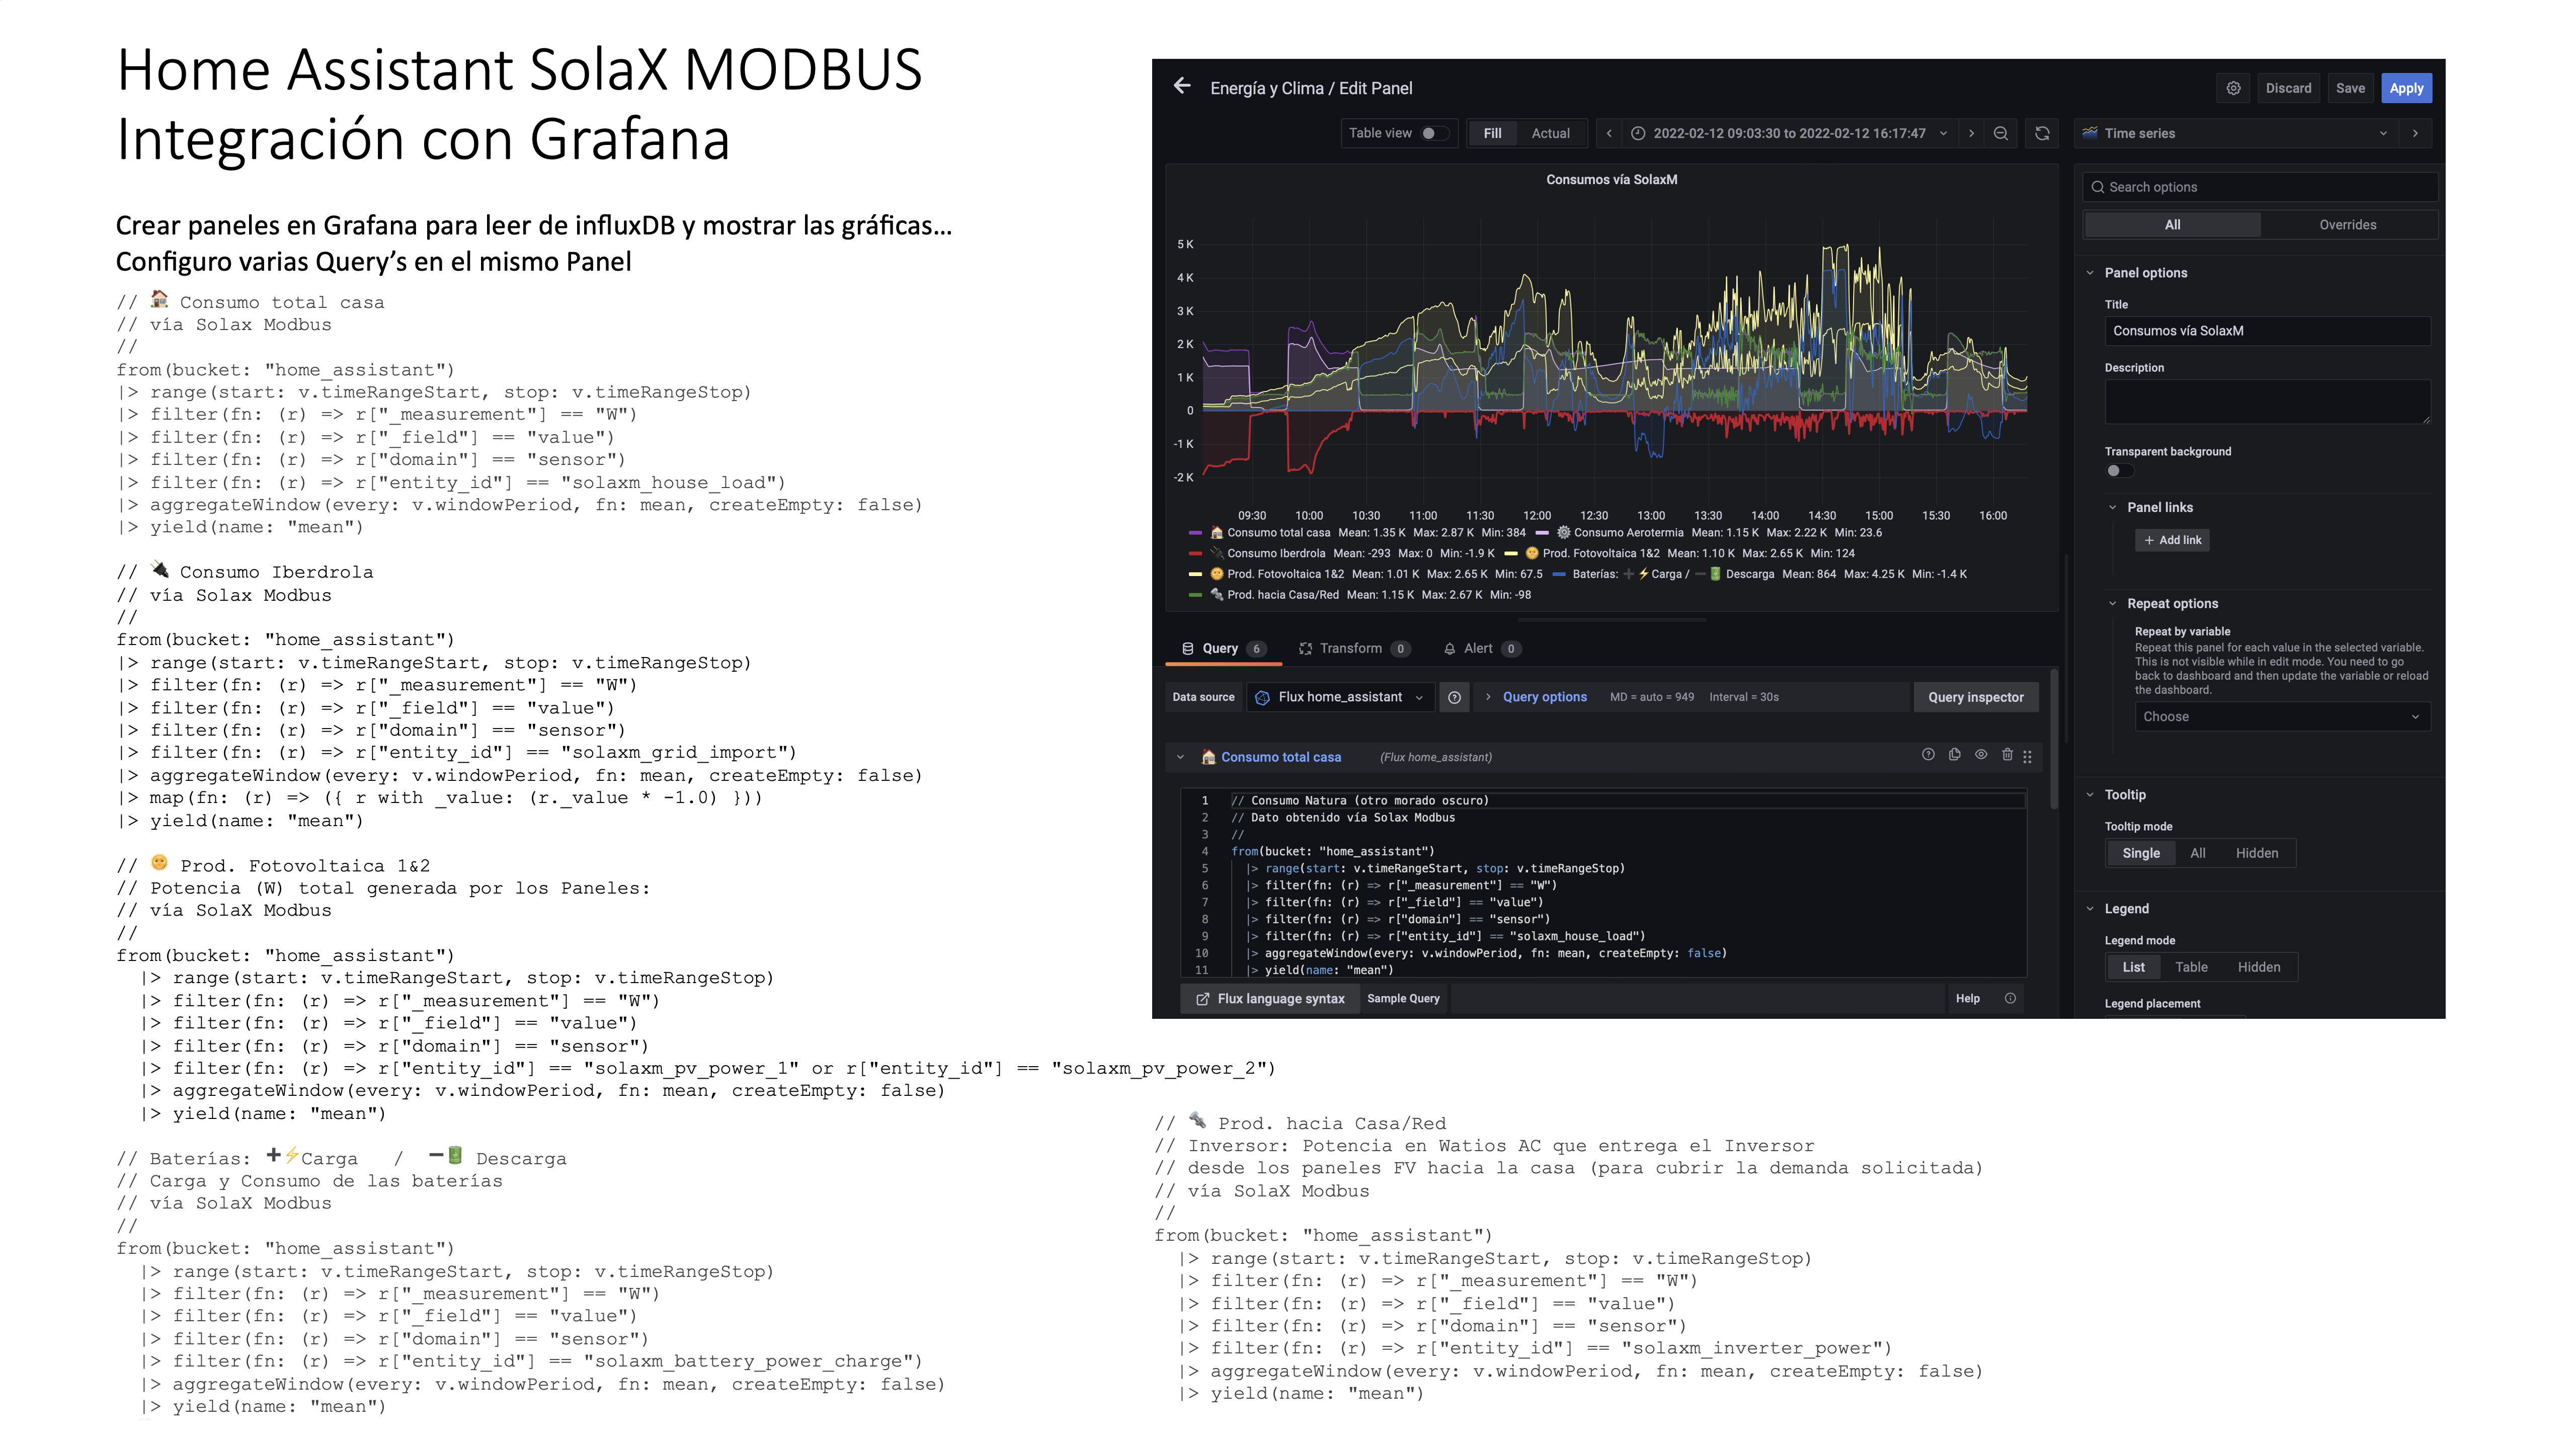Set Tooltip mode to Single
Screen dimensions: 2576x1449
coord(2140,853)
